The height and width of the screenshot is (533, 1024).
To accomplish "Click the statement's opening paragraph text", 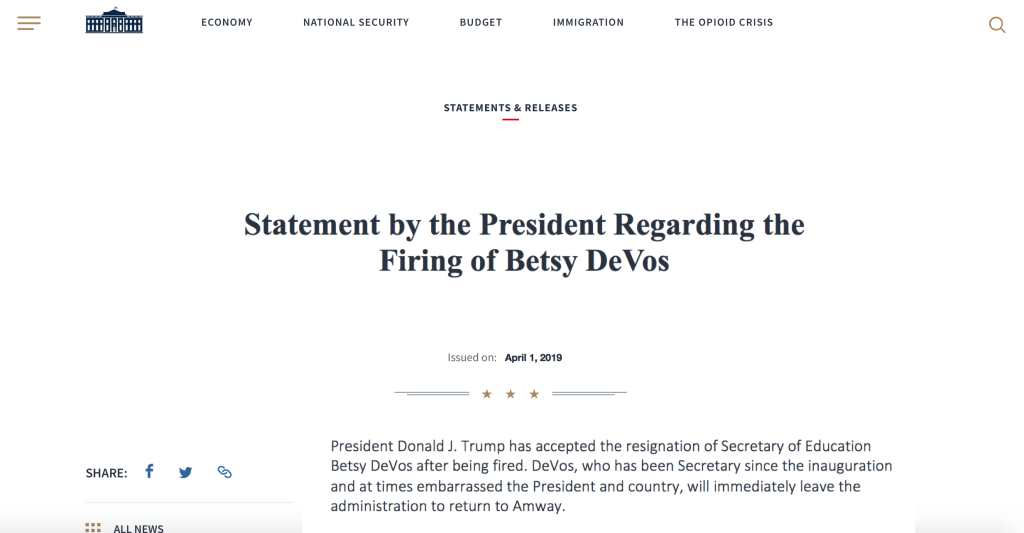I will coord(611,475).
